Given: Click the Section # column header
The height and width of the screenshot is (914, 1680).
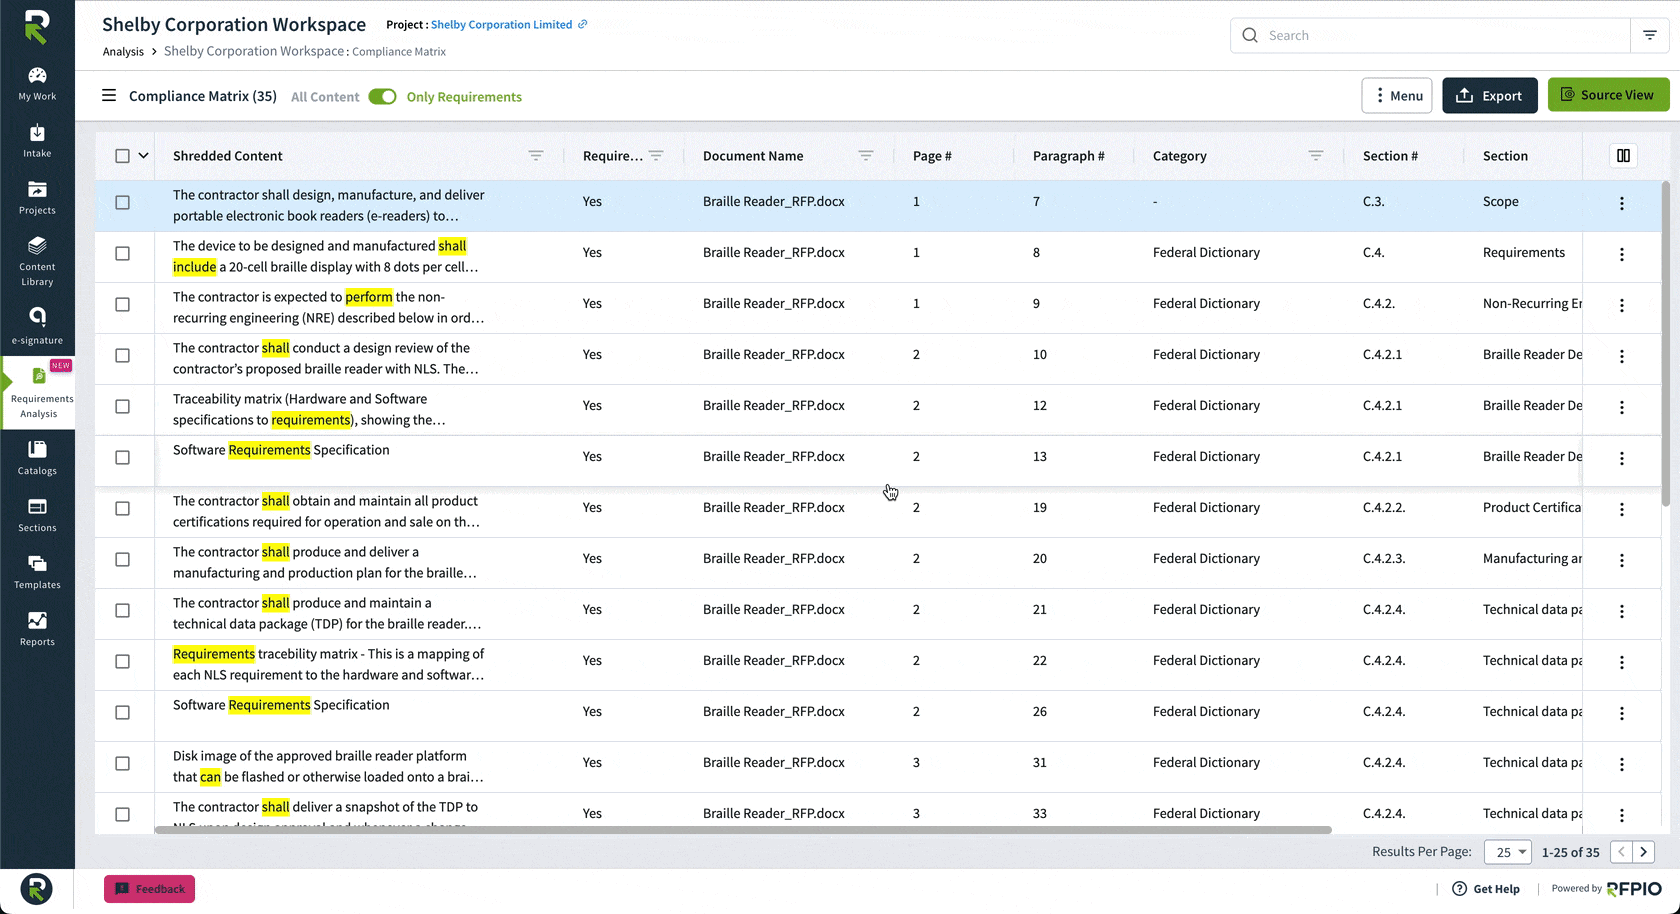Looking at the screenshot, I should click(x=1390, y=156).
